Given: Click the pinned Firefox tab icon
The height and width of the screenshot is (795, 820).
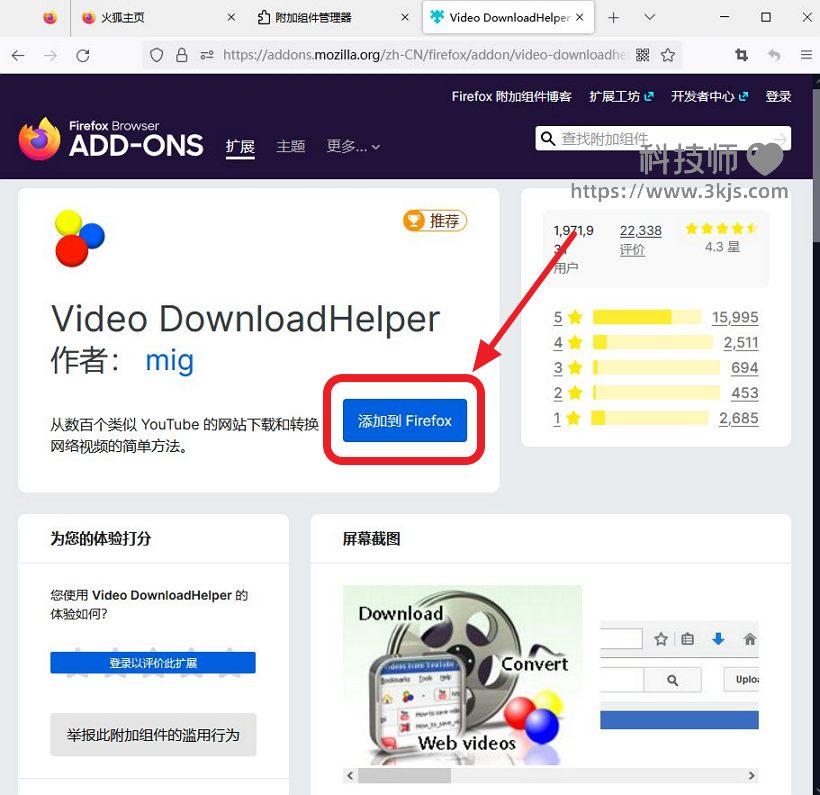Looking at the screenshot, I should (50, 18).
